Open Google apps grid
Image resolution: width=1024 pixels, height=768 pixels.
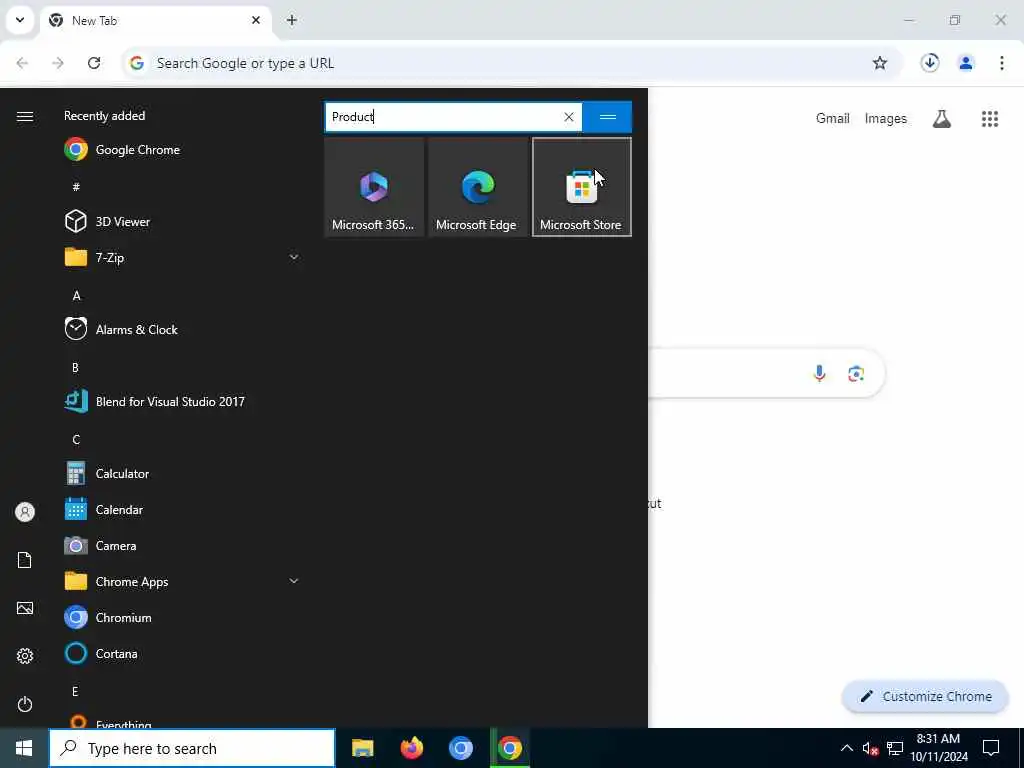(989, 118)
